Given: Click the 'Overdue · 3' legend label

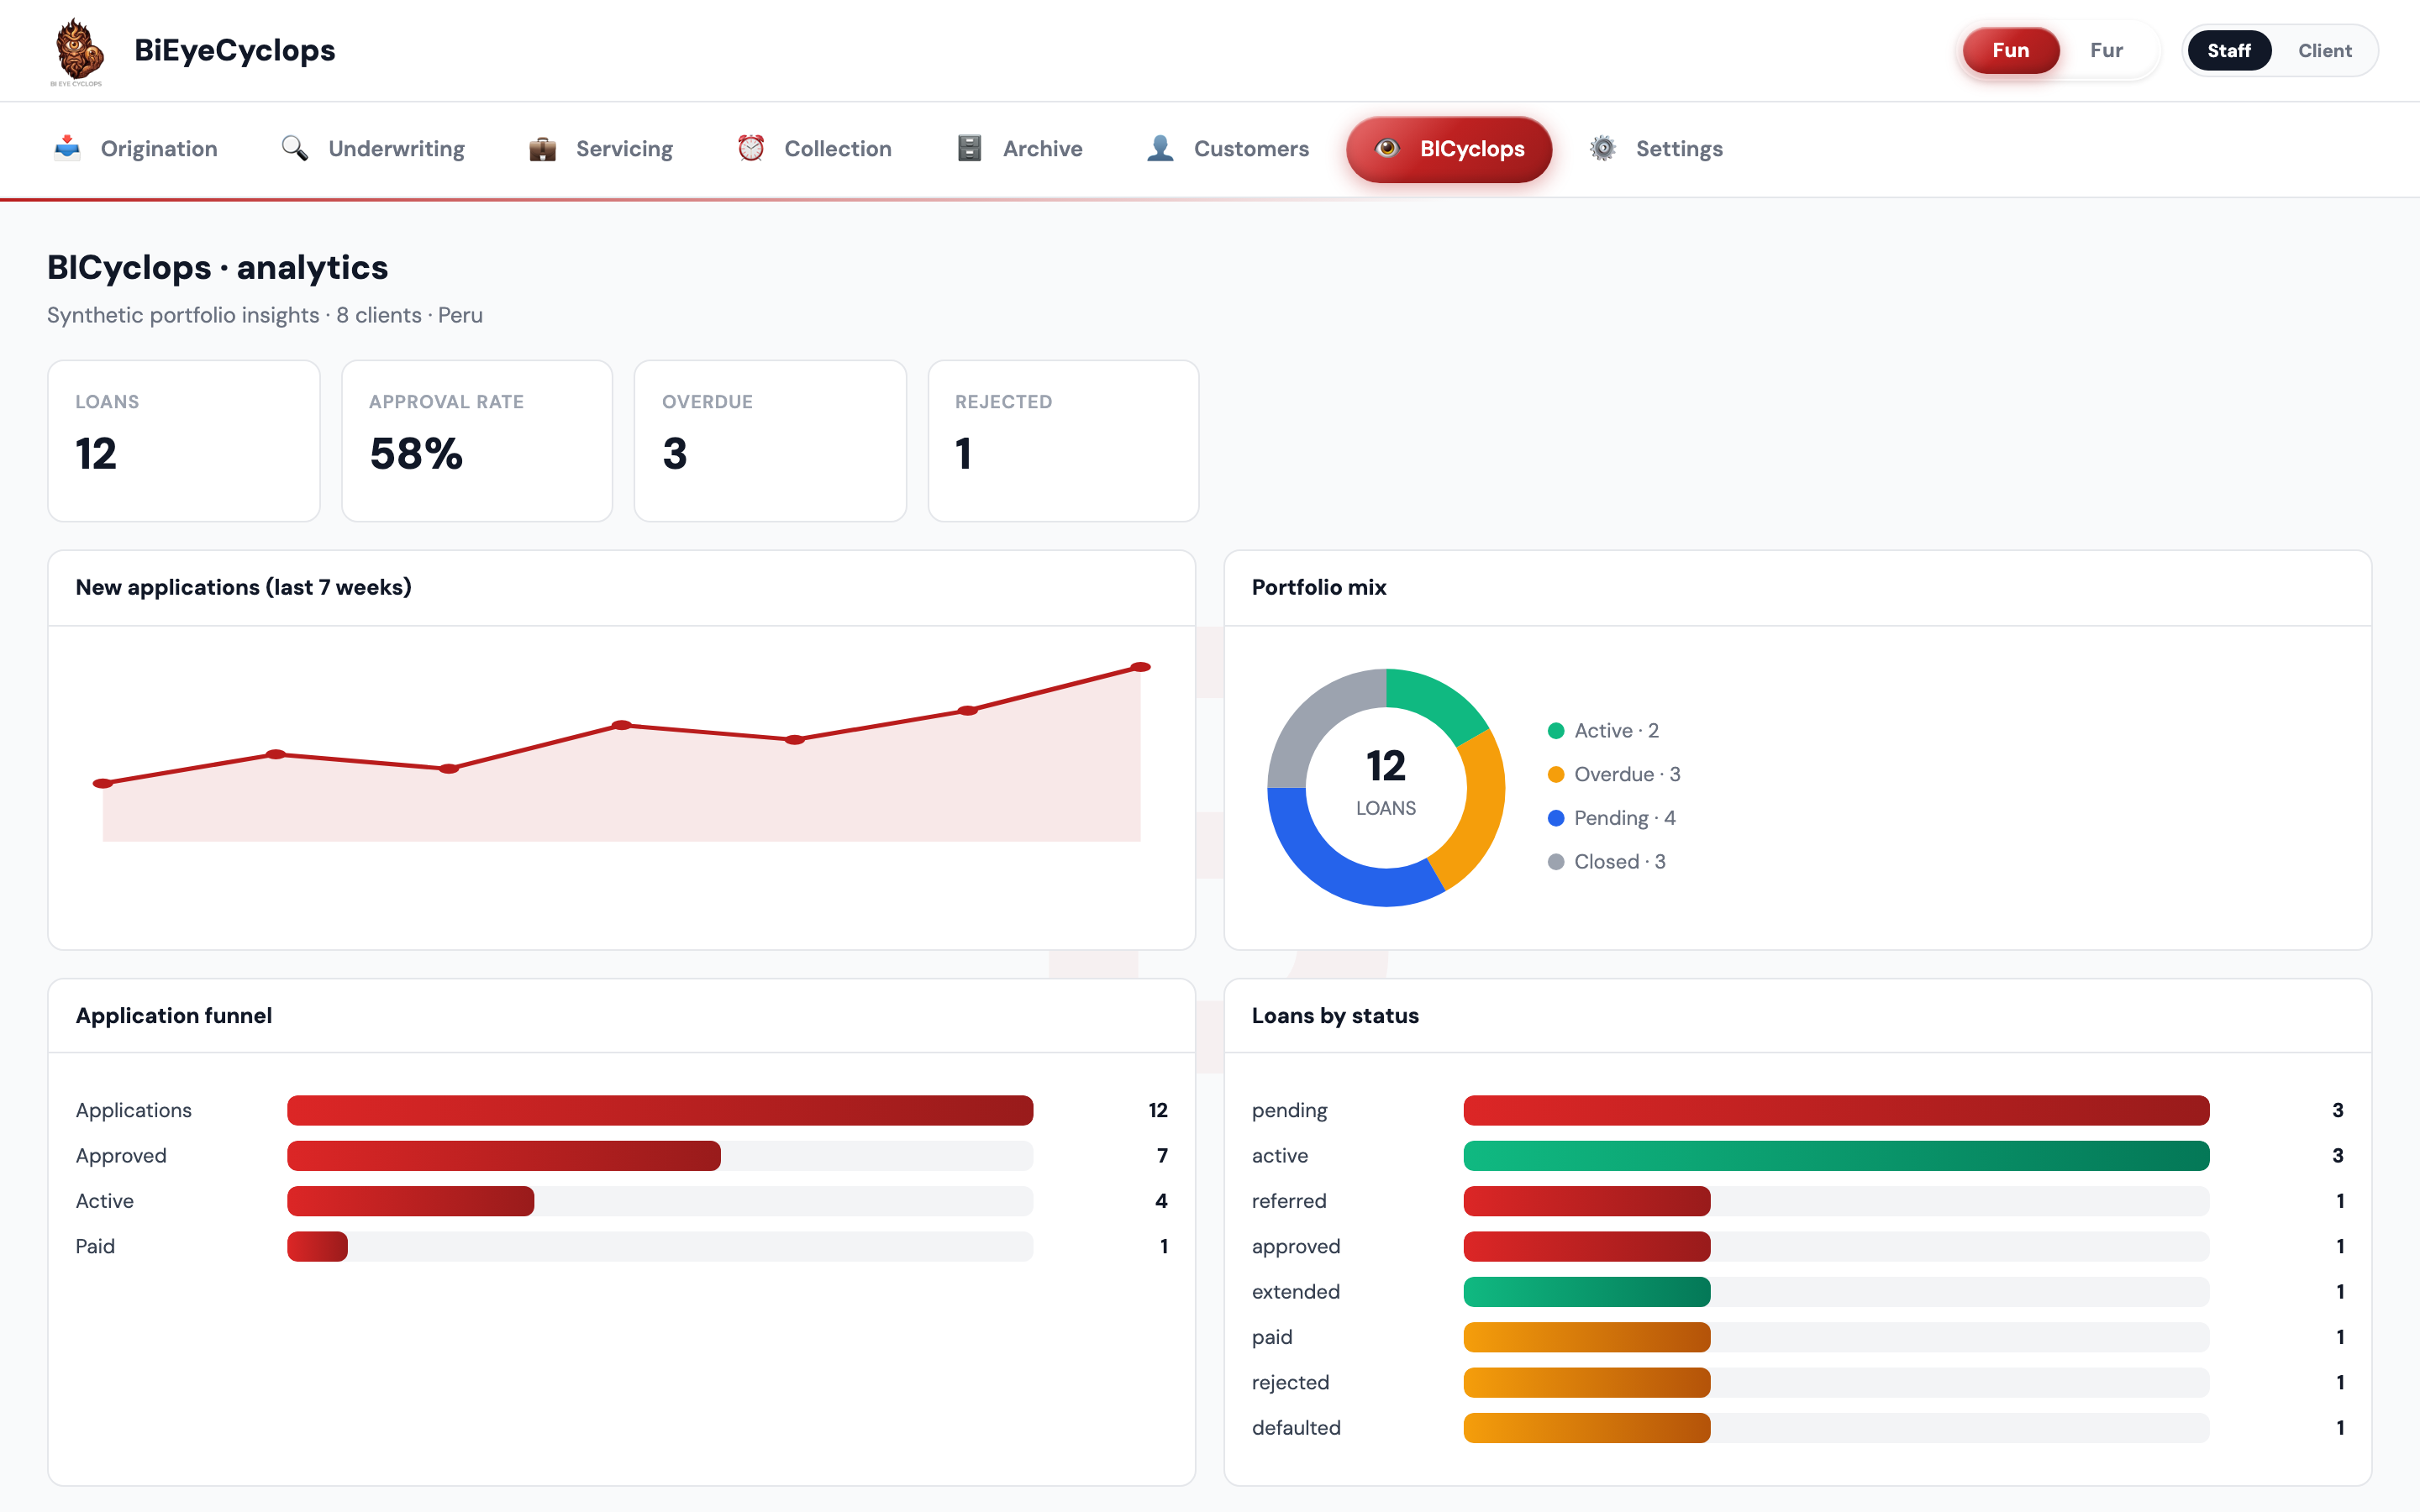Looking at the screenshot, I should click(x=1627, y=775).
